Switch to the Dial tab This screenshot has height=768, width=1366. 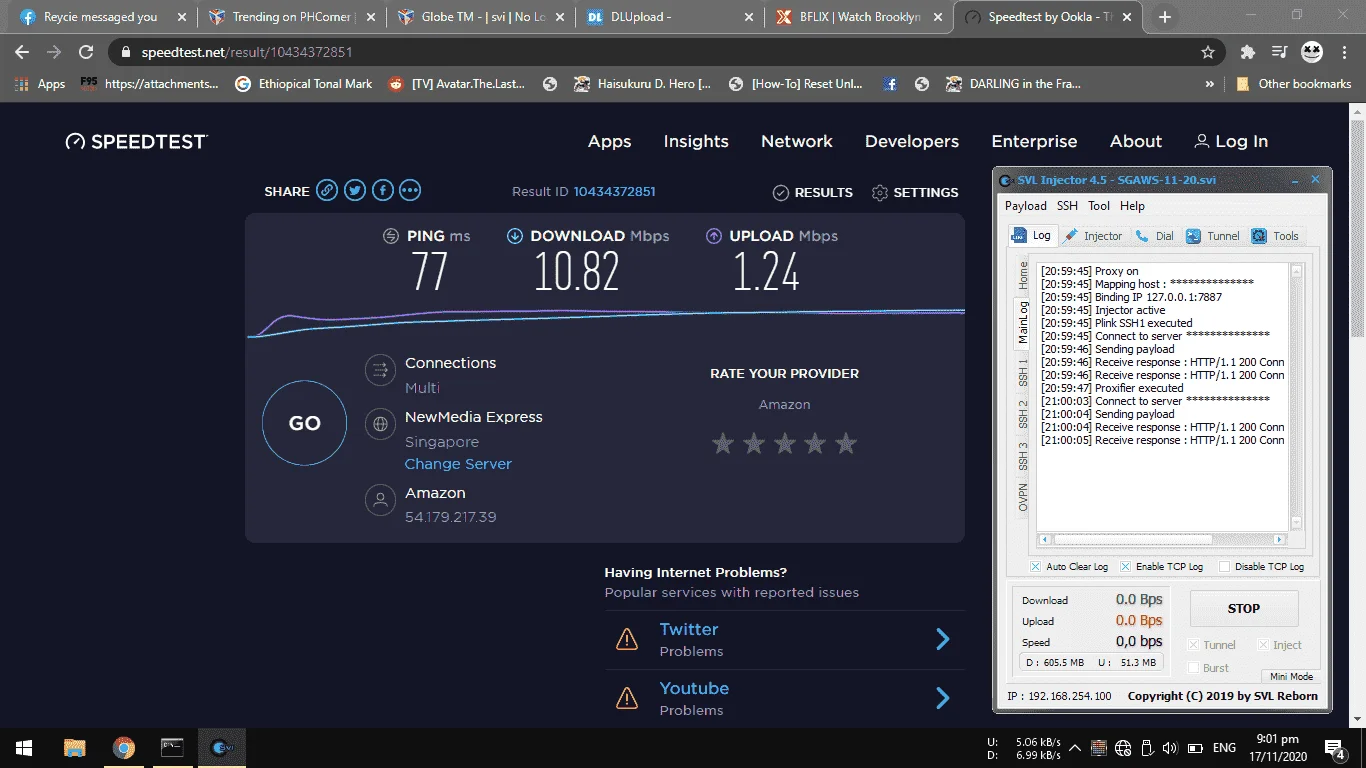[x=1154, y=236]
